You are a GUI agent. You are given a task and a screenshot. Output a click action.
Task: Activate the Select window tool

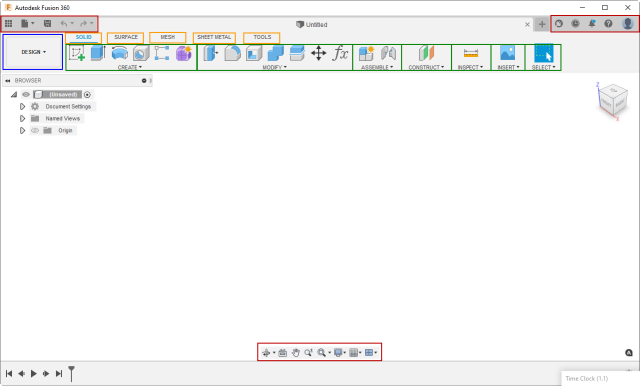tap(543, 53)
